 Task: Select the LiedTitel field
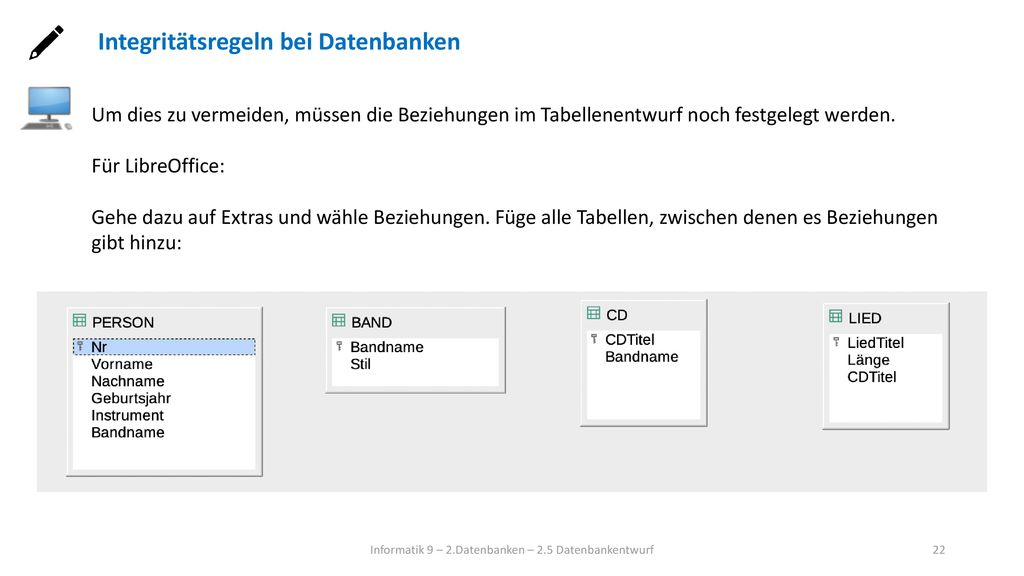(875, 343)
